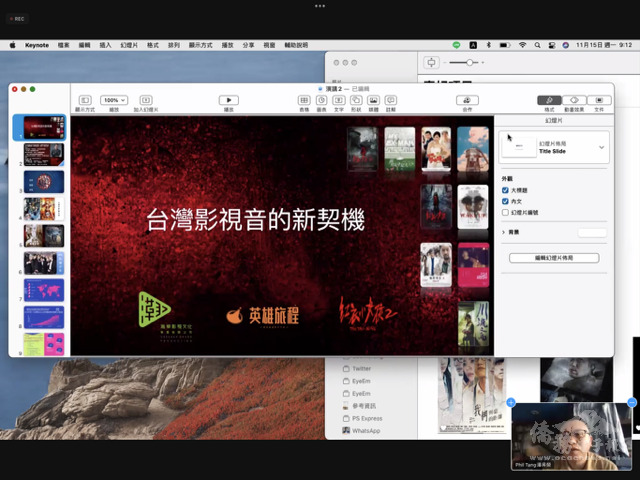Expand the 背景 background section
The width and height of the screenshot is (640, 480).
coord(503,232)
